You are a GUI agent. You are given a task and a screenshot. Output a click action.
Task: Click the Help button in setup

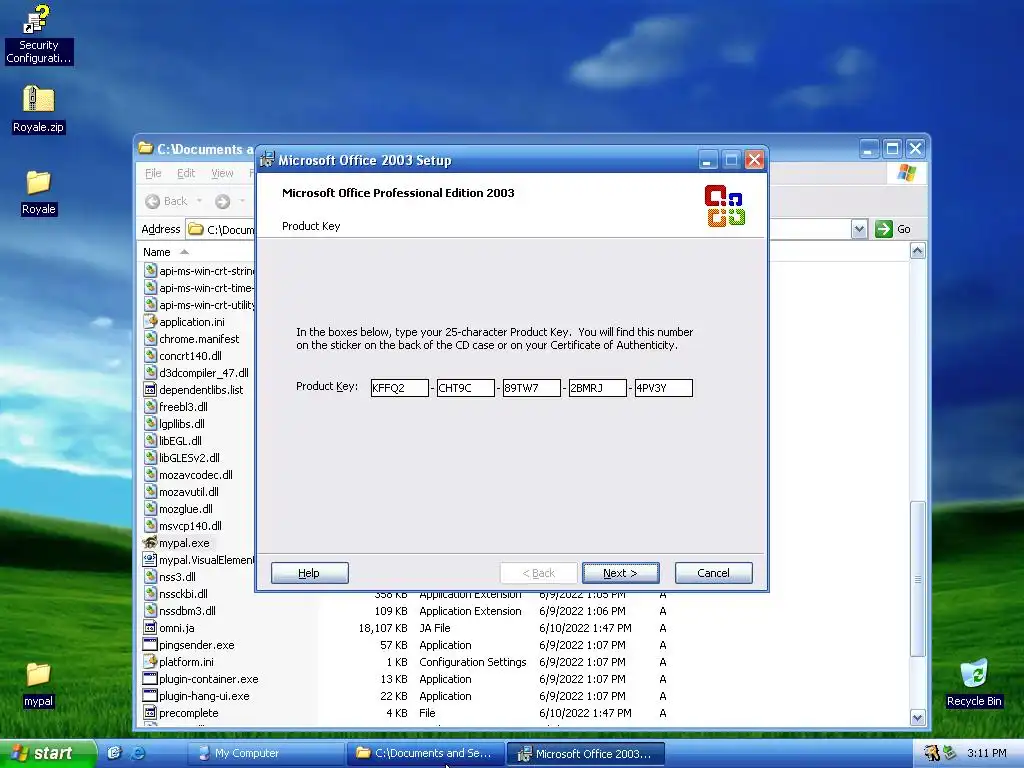pyautogui.click(x=310, y=573)
